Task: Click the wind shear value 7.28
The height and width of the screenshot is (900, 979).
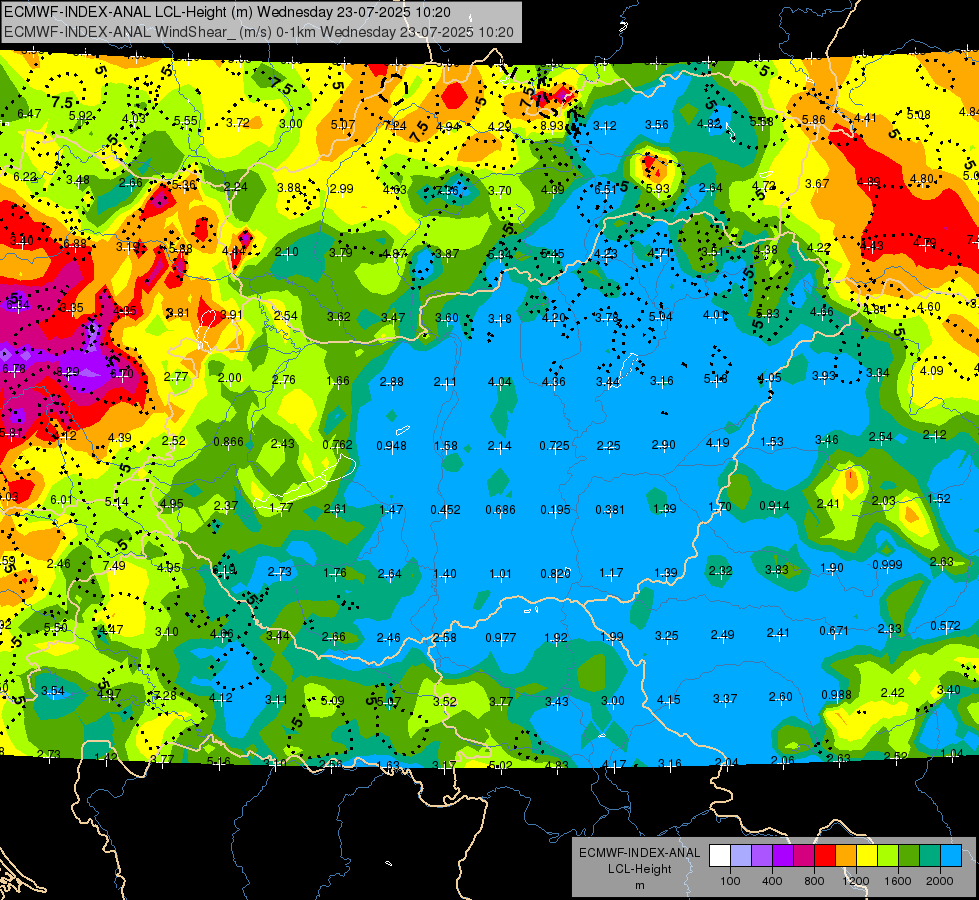Action: point(165,695)
